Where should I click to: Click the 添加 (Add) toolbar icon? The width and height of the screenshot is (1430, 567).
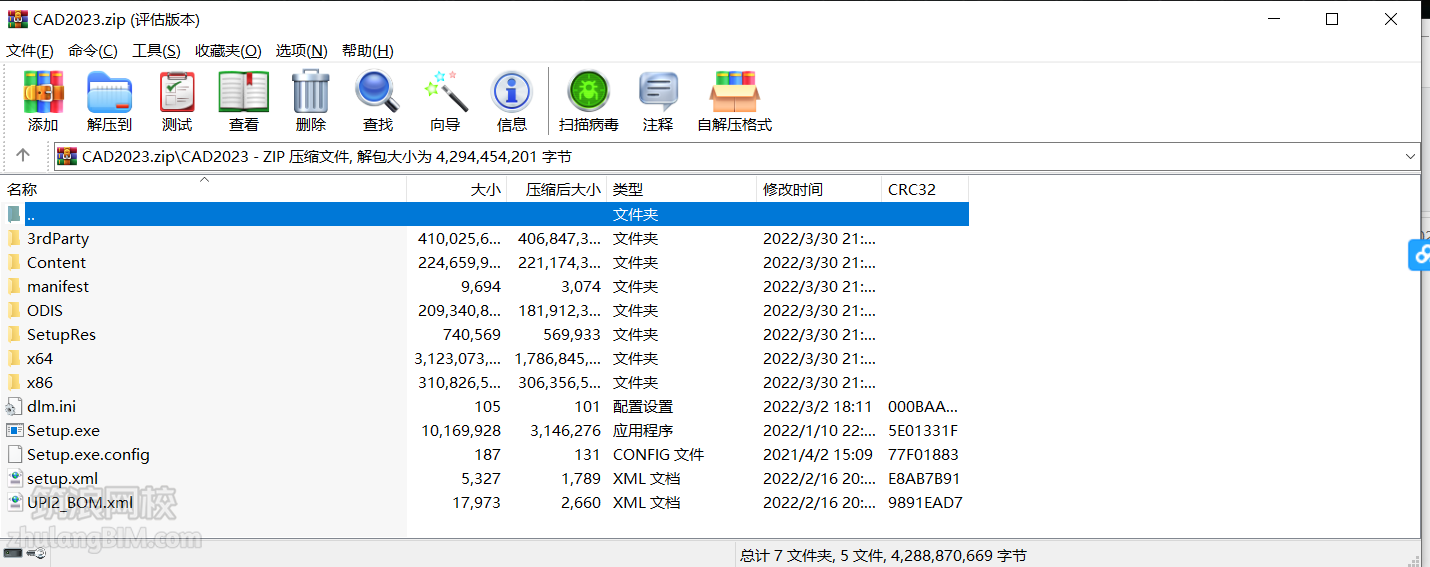43,92
